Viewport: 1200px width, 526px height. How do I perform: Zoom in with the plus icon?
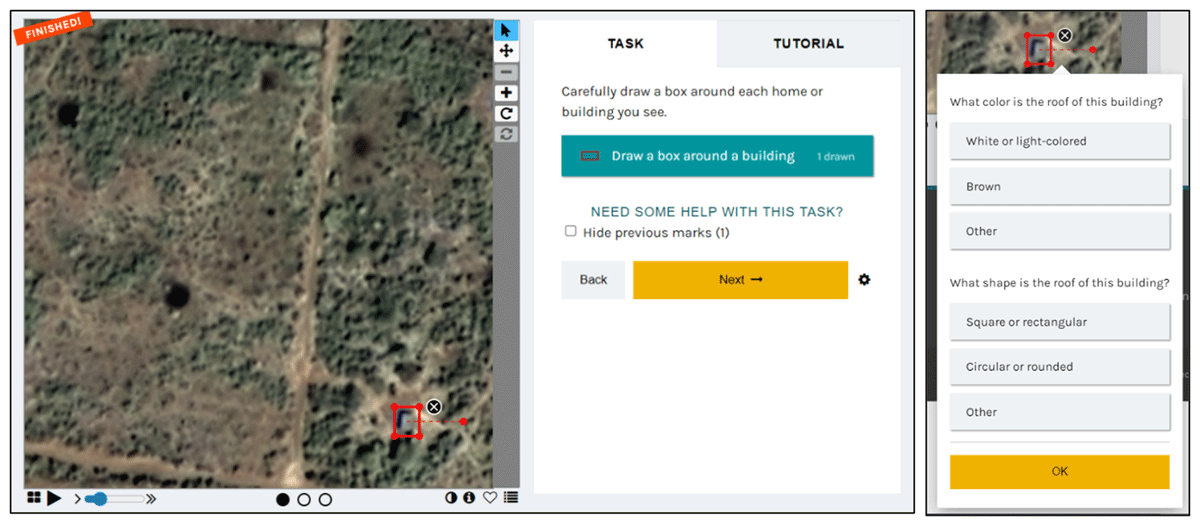[506, 93]
